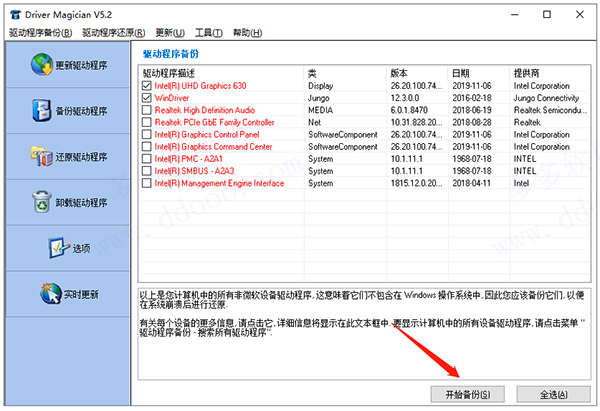Sort by the 版本 column header
This screenshot has height=411, width=600.
tap(417, 73)
